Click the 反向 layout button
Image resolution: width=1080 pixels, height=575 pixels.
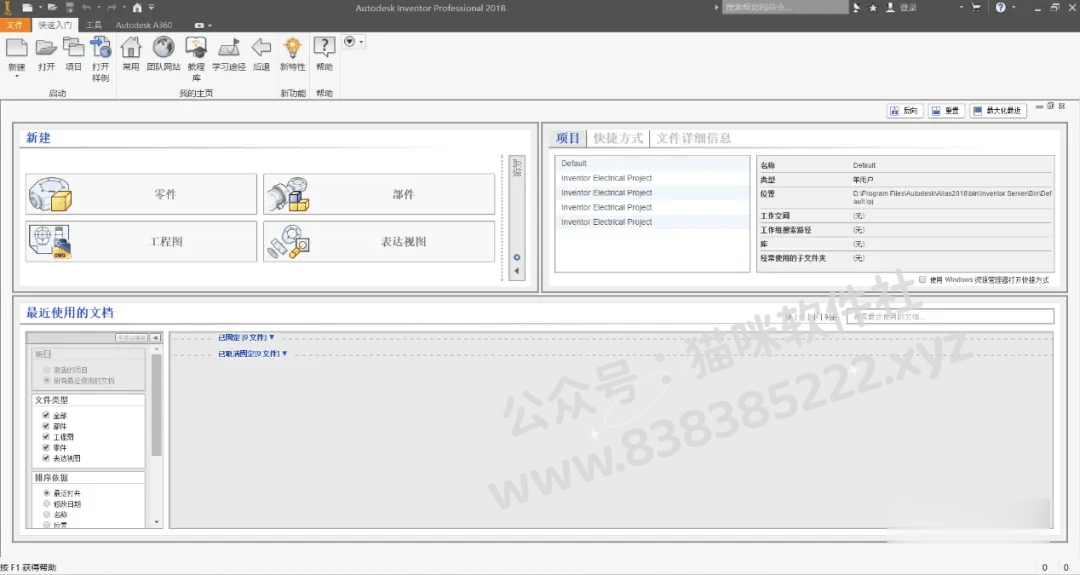pos(904,110)
